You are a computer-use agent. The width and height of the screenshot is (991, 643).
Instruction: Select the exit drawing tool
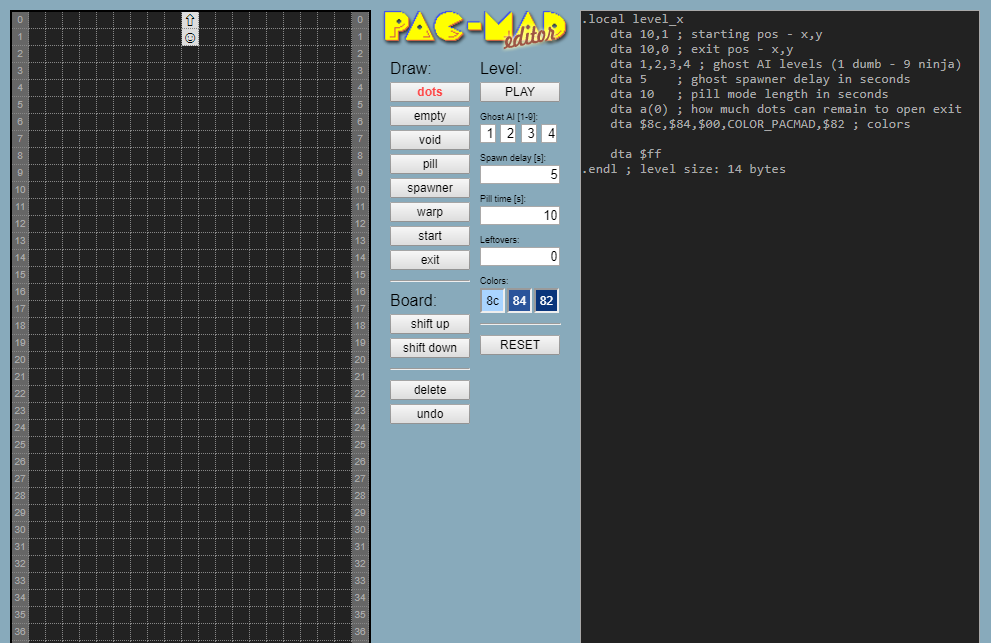coord(429,259)
